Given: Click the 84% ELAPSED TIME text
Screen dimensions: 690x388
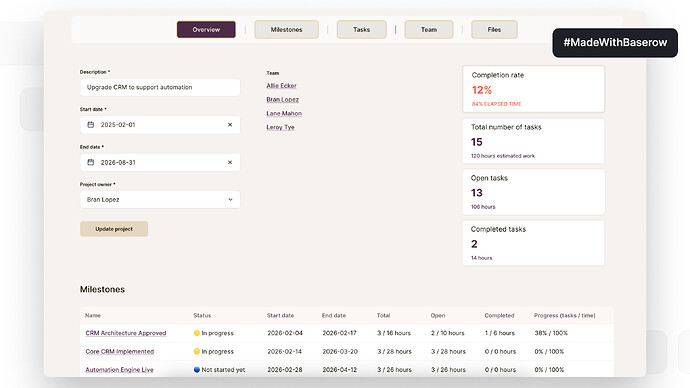Looking at the screenshot, I should click(496, 104).
